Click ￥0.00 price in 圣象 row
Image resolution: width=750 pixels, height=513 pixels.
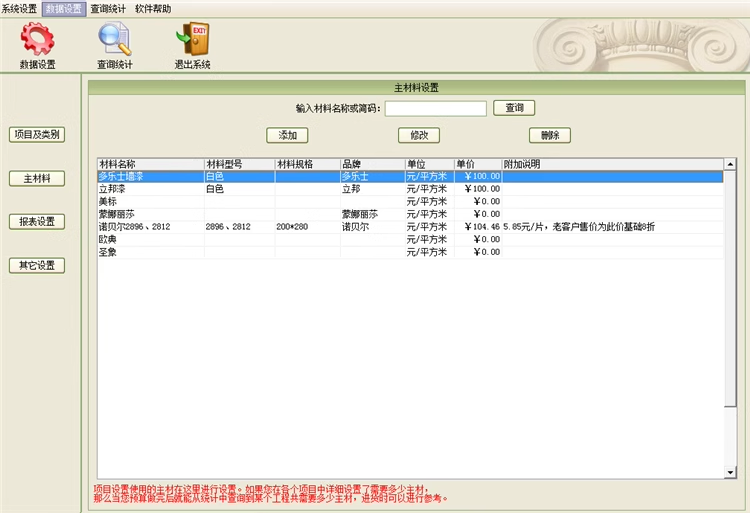(478, 252)
